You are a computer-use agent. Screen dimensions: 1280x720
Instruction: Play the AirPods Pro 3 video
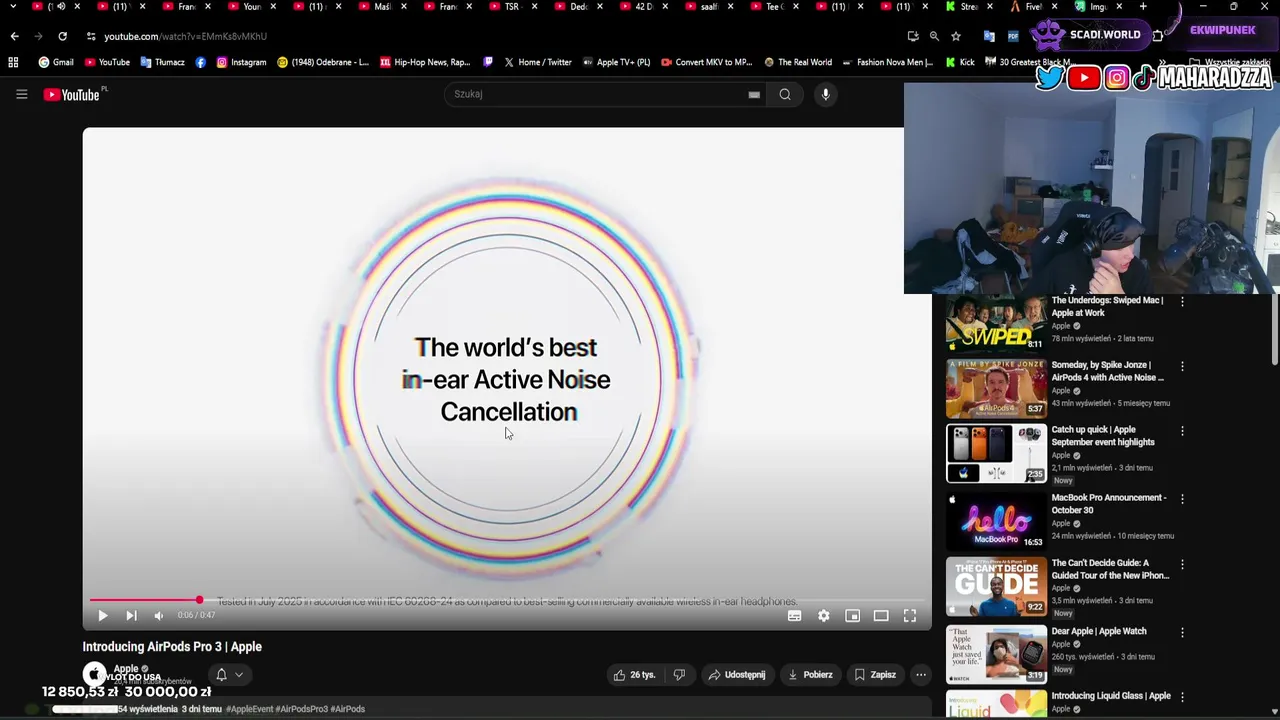[102, 616]
